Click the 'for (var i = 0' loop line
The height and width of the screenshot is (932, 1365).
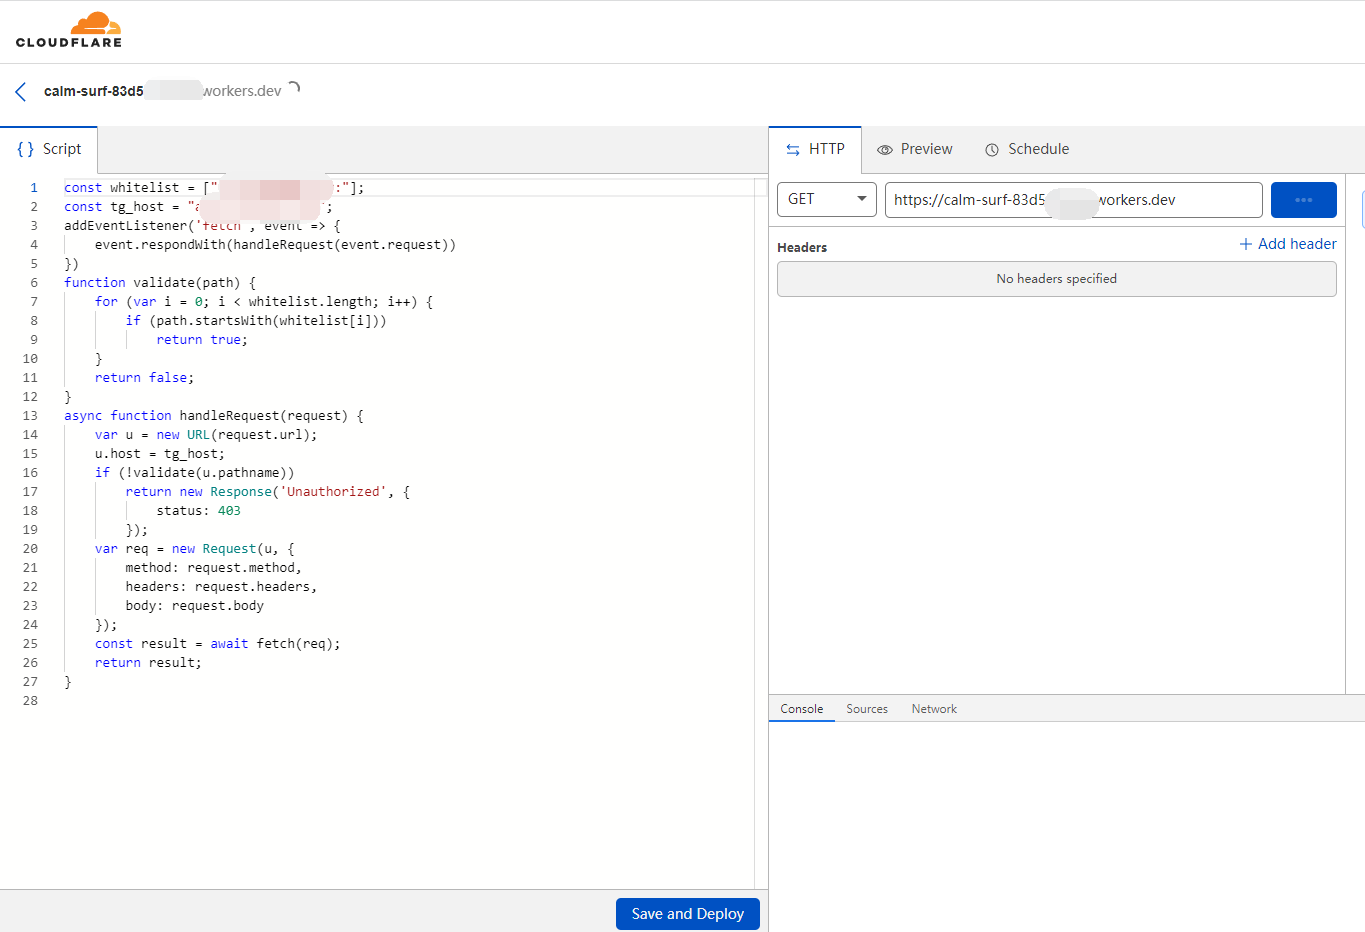(264, 302)
